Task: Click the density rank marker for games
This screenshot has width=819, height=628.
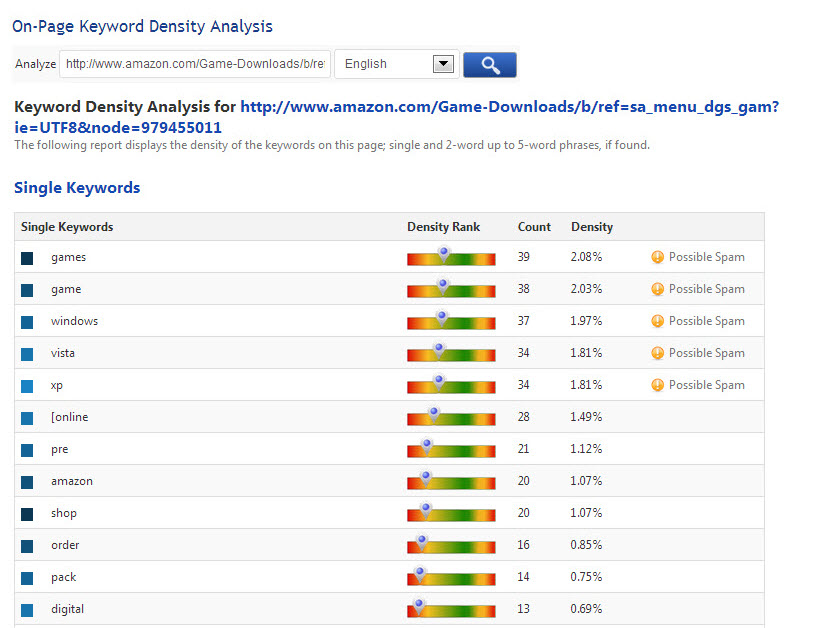Action: click(x=444, y=254)
